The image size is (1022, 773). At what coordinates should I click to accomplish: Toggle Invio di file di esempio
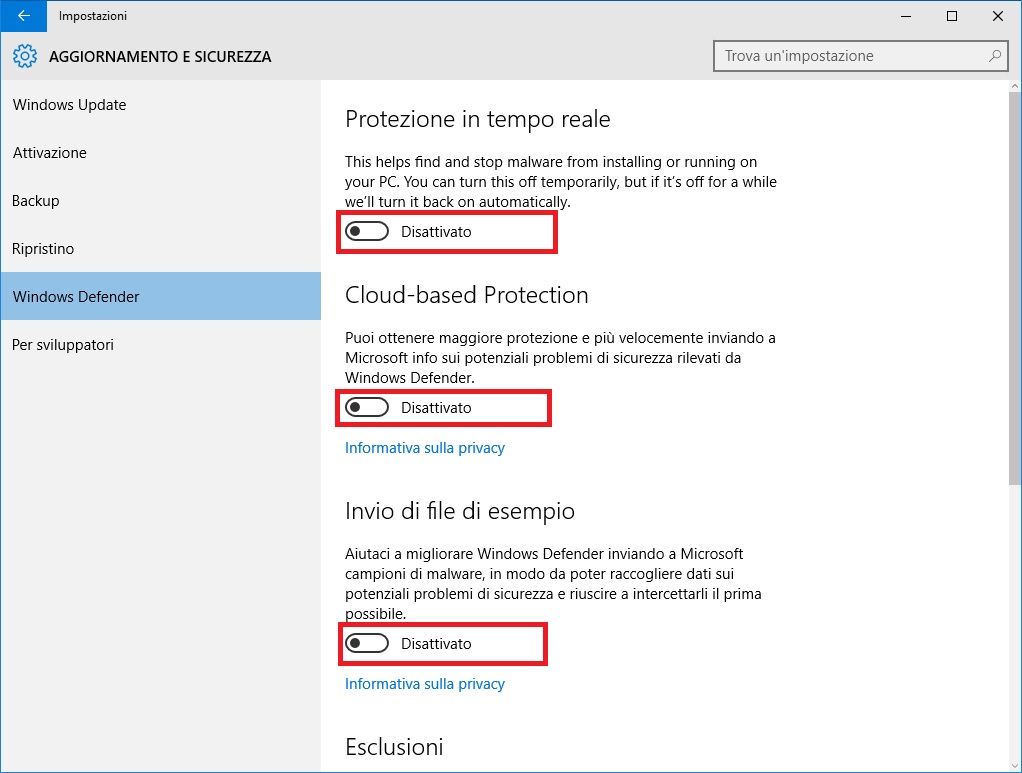click(367, 644)
